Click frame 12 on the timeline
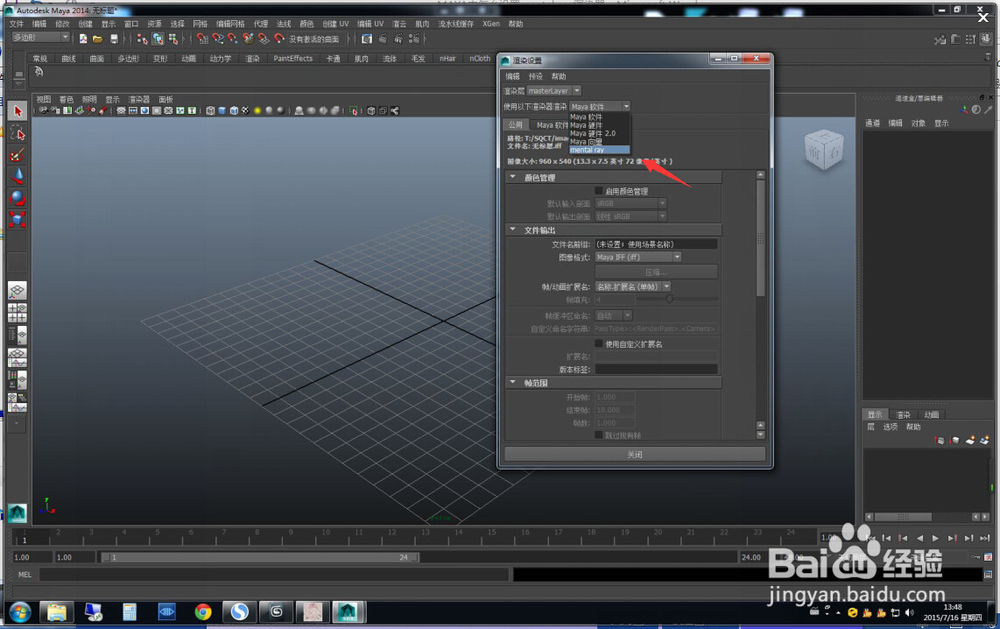 (392, 536)
